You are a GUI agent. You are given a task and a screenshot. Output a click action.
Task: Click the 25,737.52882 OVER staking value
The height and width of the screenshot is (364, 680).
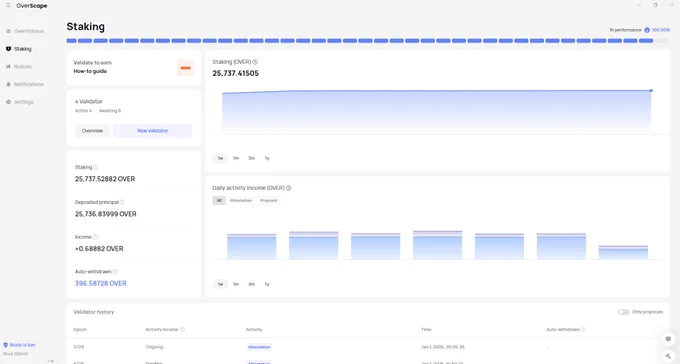[x=105, y=179]
